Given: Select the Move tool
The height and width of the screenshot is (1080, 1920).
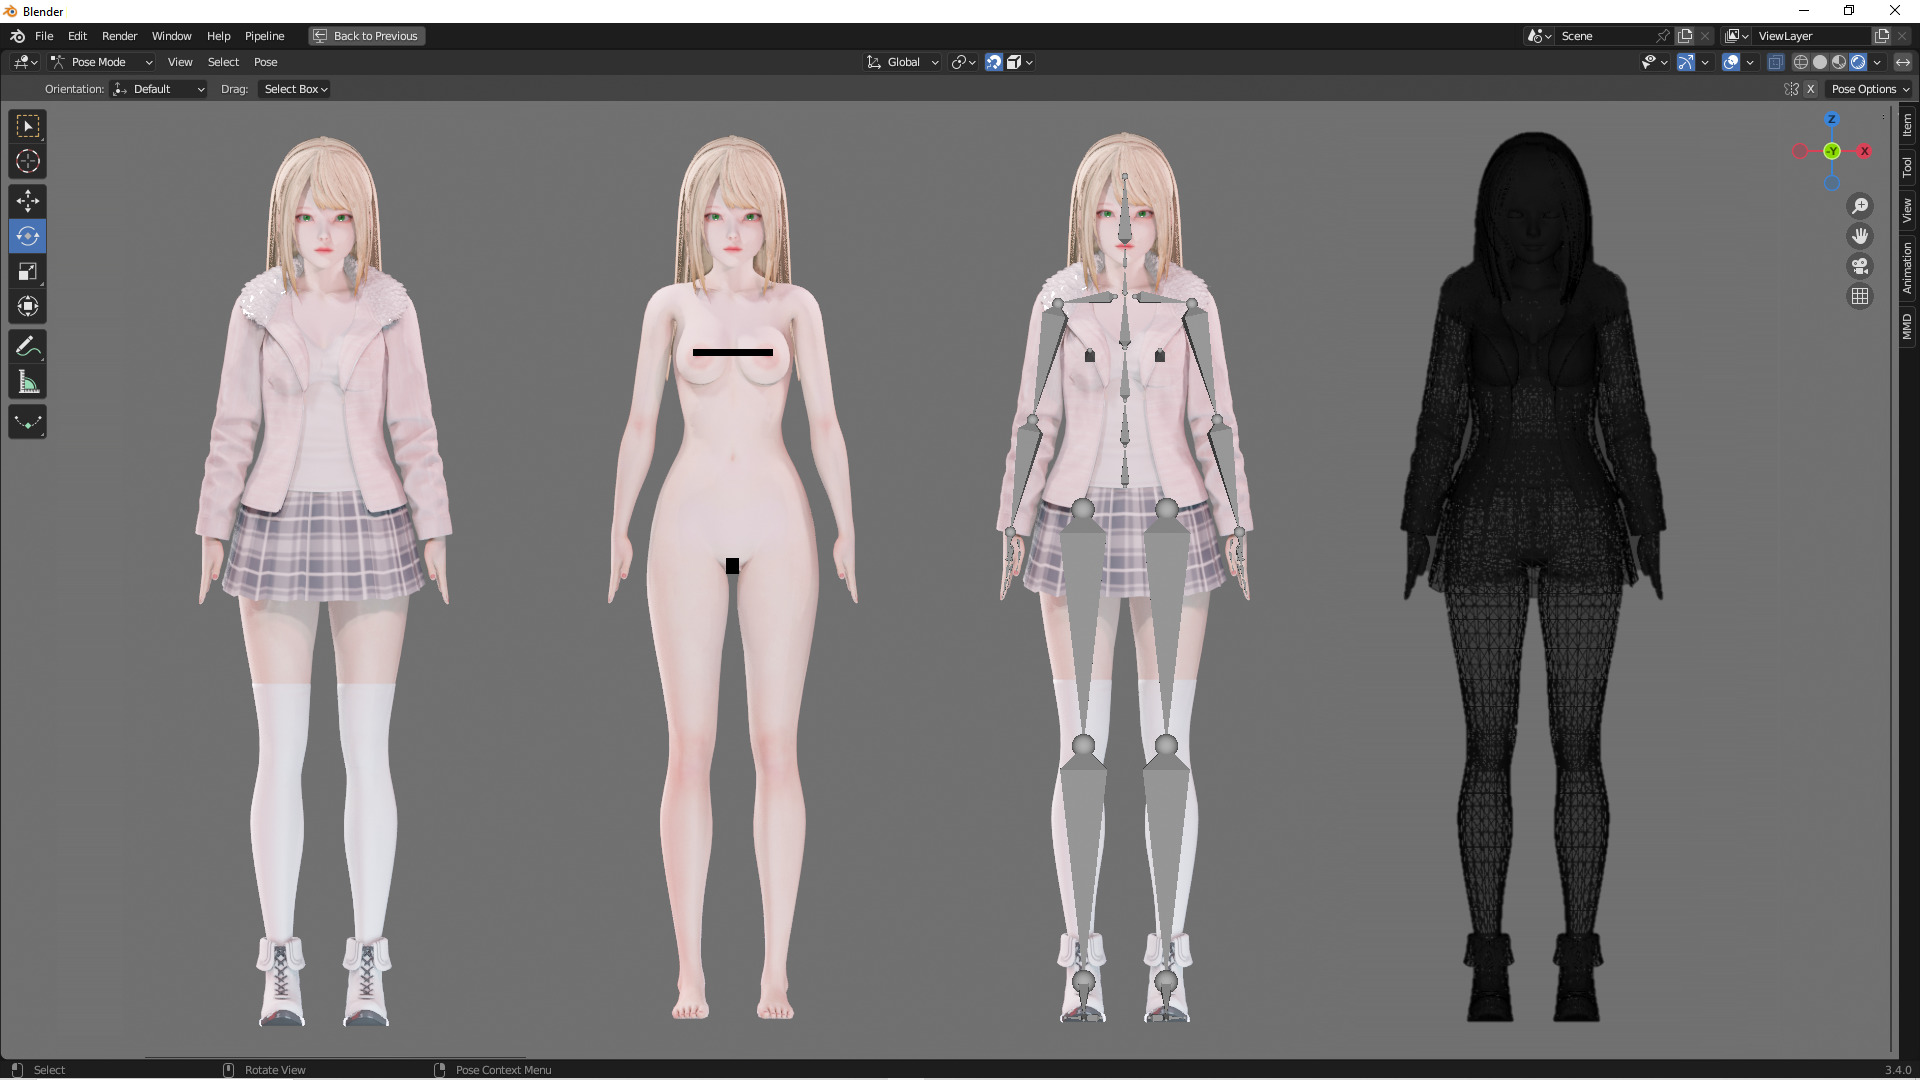Looking at the screenshot, I should pyautogui.click(x=28, y=202).
